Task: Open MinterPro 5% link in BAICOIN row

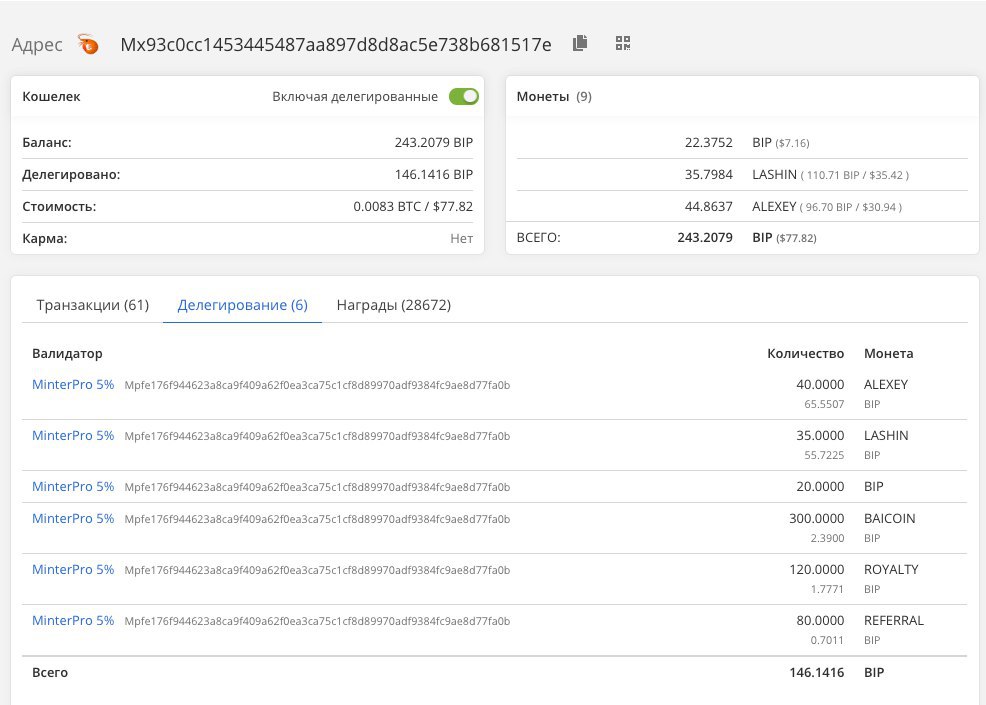Action: [x=73, y=518]
